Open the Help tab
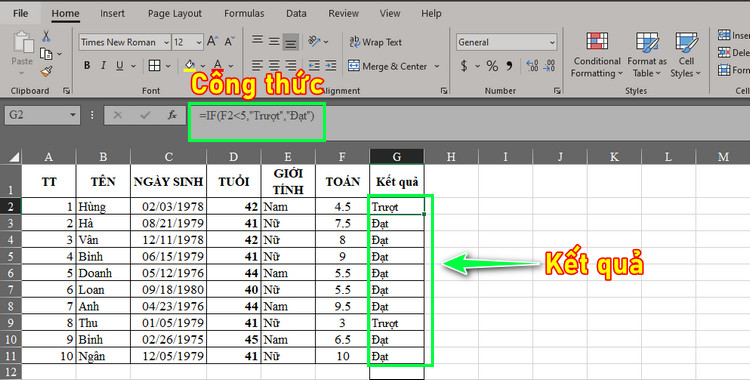The height and width of the screenshot is (380, 750). (431, 13)
